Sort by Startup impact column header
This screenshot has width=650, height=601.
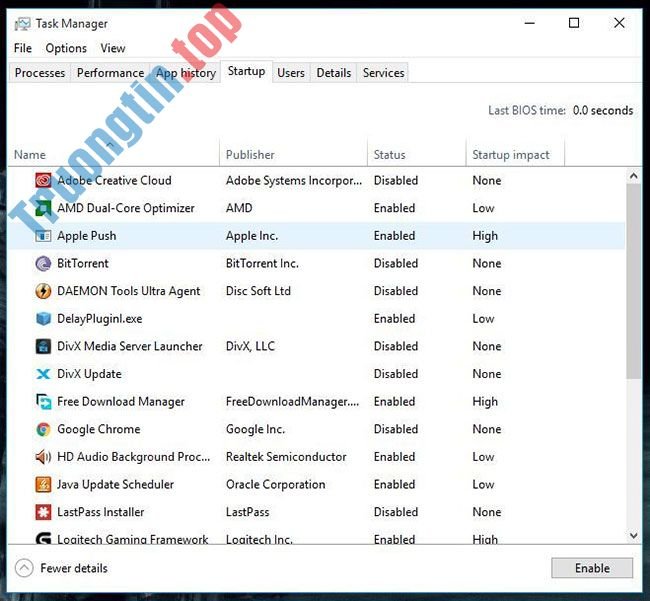click(515, 155)
